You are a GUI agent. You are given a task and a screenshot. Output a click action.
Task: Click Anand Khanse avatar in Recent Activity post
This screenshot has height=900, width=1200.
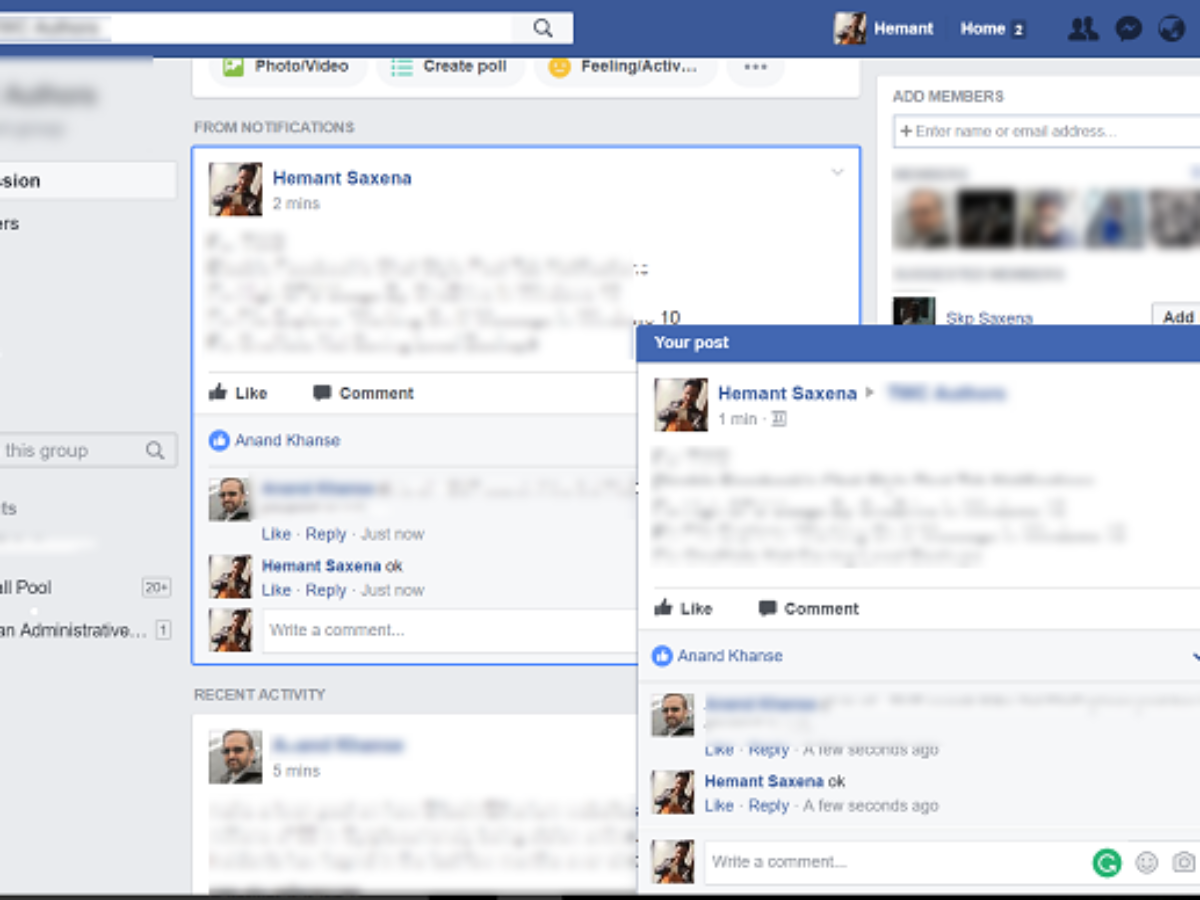point(236,756)
